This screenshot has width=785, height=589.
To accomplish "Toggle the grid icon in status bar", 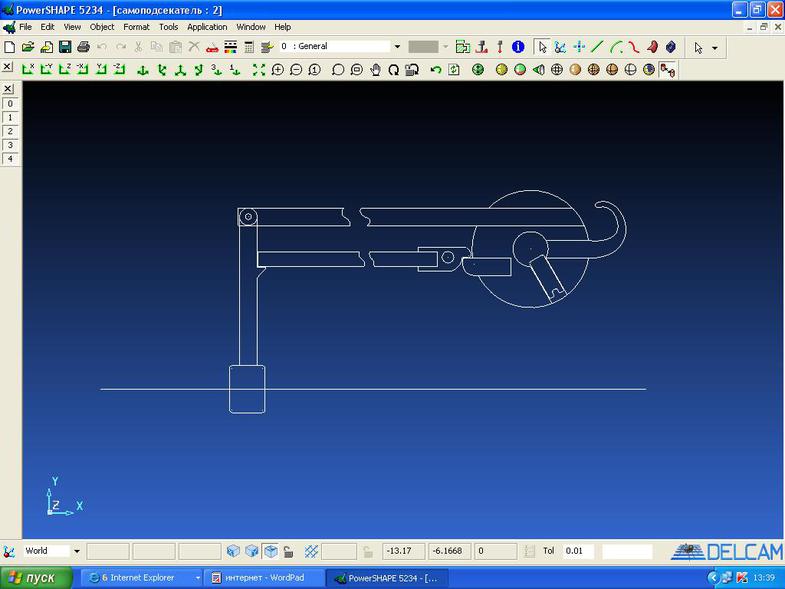I will click(x=311, y=551).
